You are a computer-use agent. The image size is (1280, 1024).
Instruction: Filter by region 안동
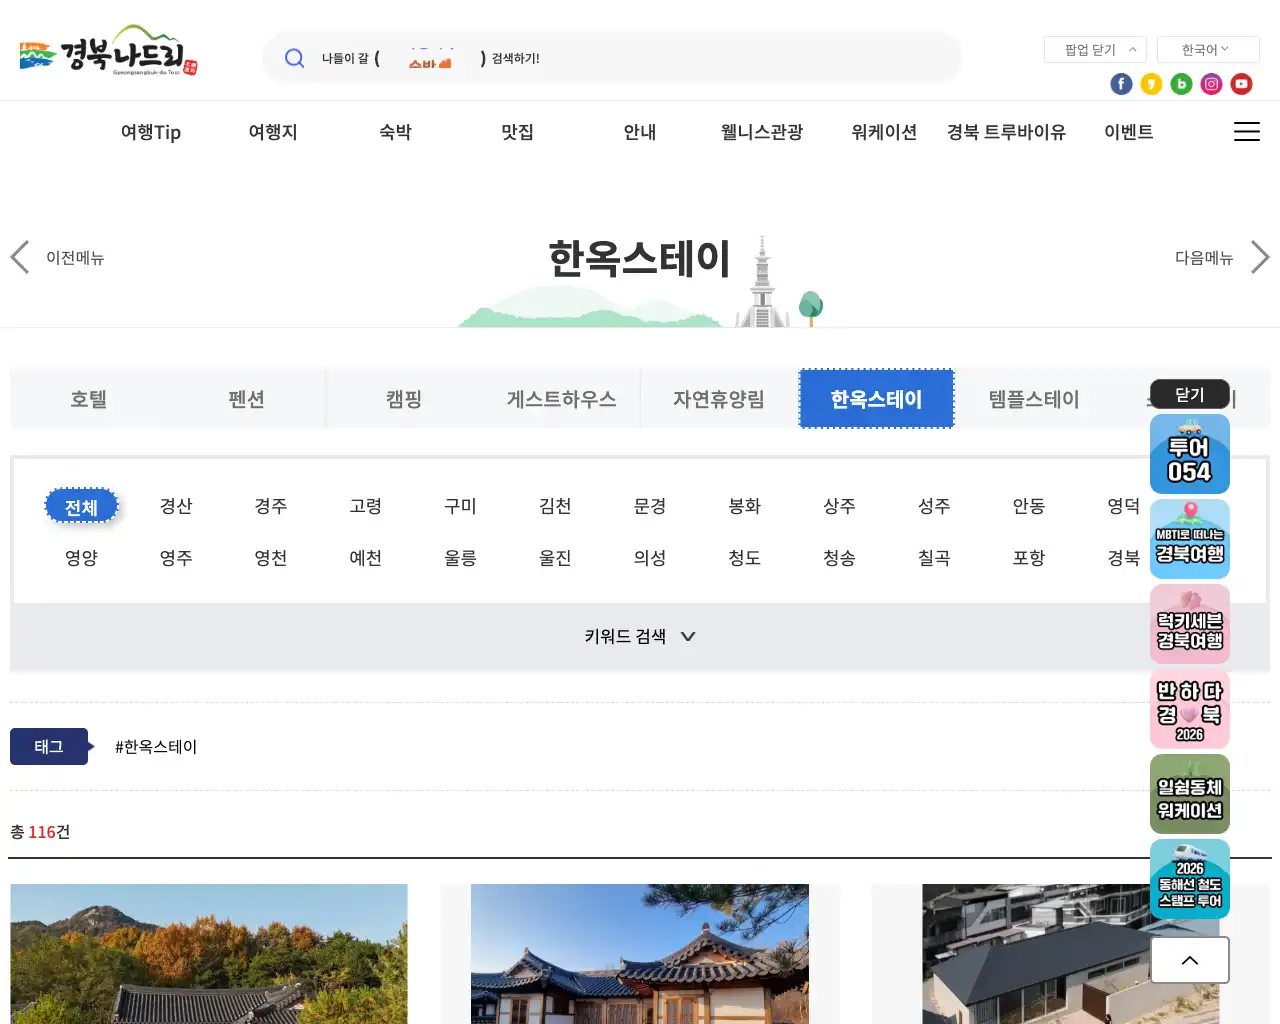tap(1029, 506)
